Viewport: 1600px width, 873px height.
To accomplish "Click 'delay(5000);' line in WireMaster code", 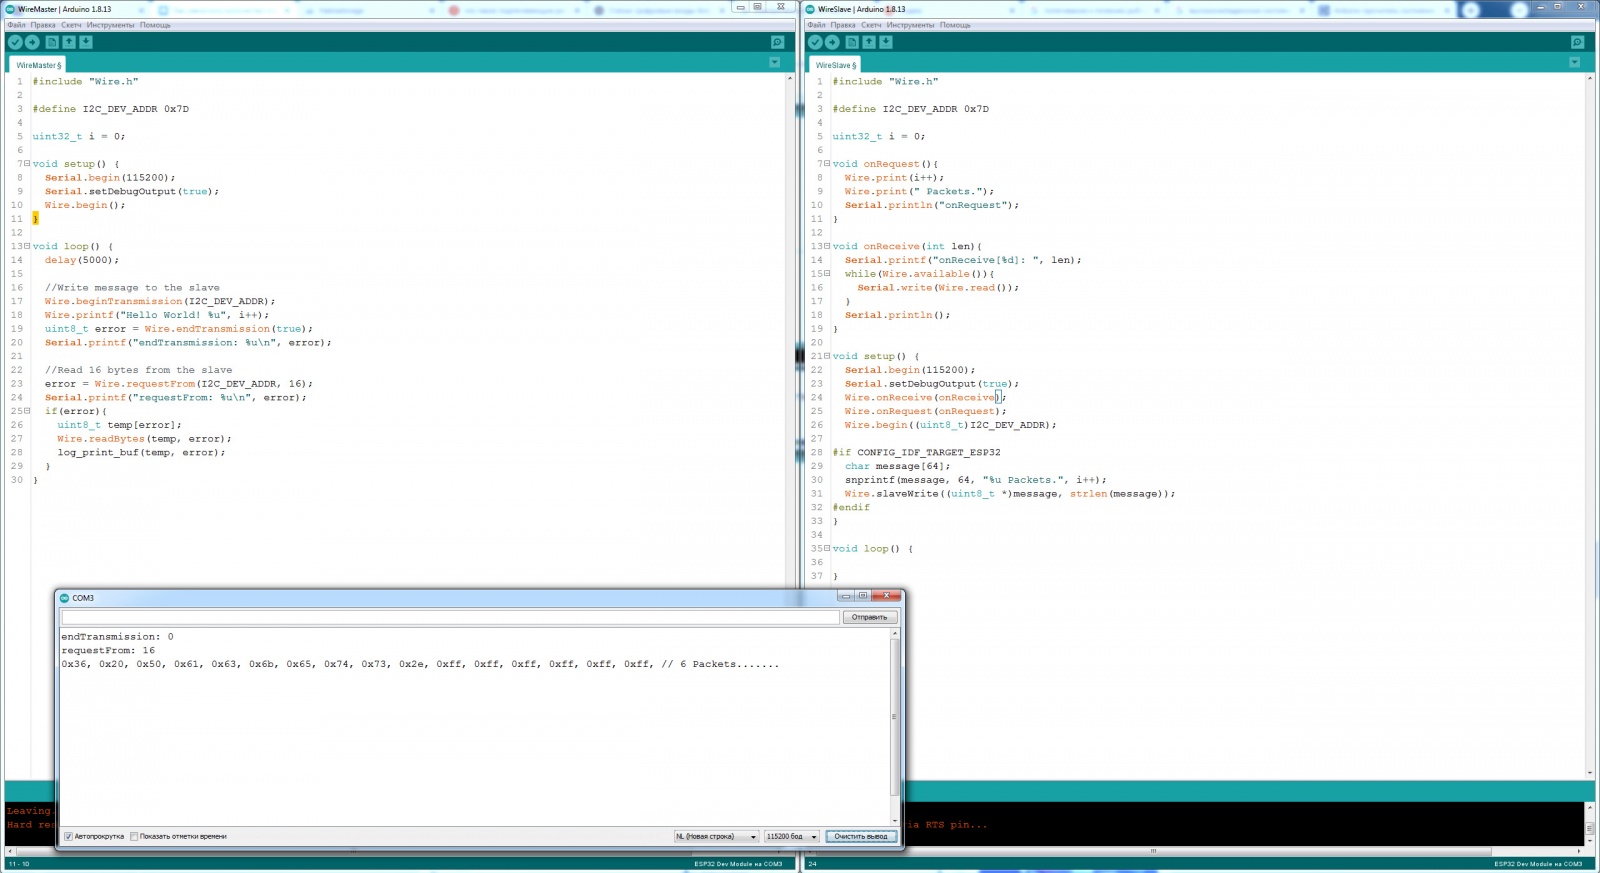I will 81,260.
